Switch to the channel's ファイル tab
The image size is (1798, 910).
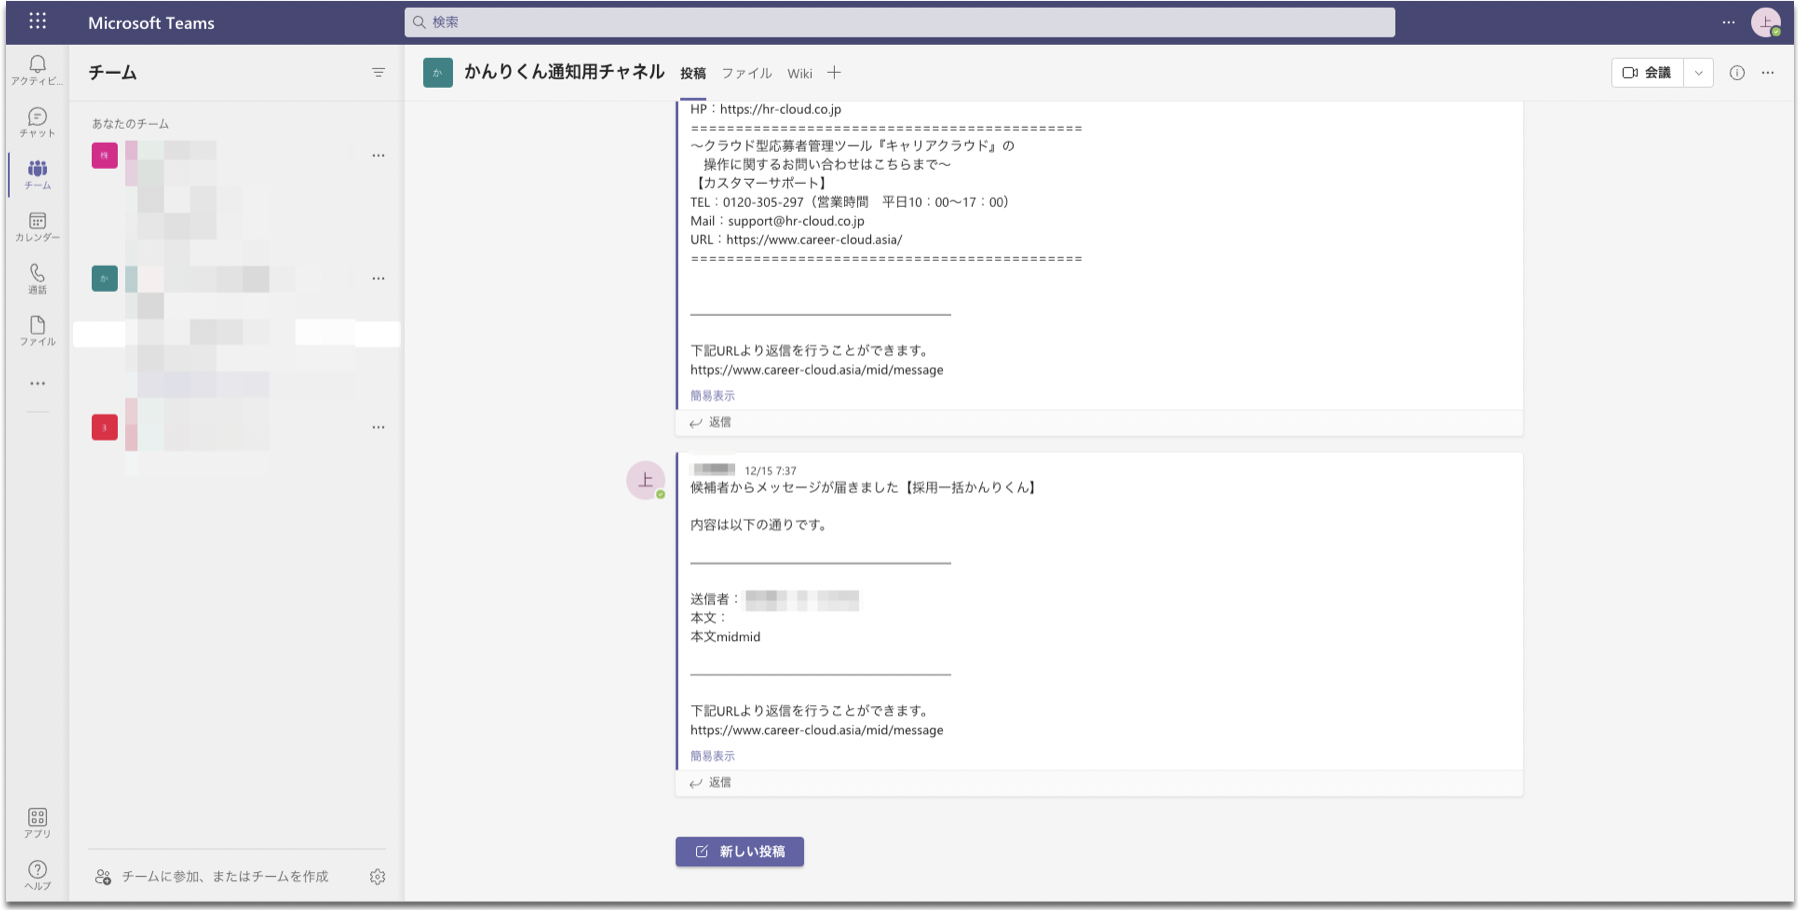[x=746, y=72]
